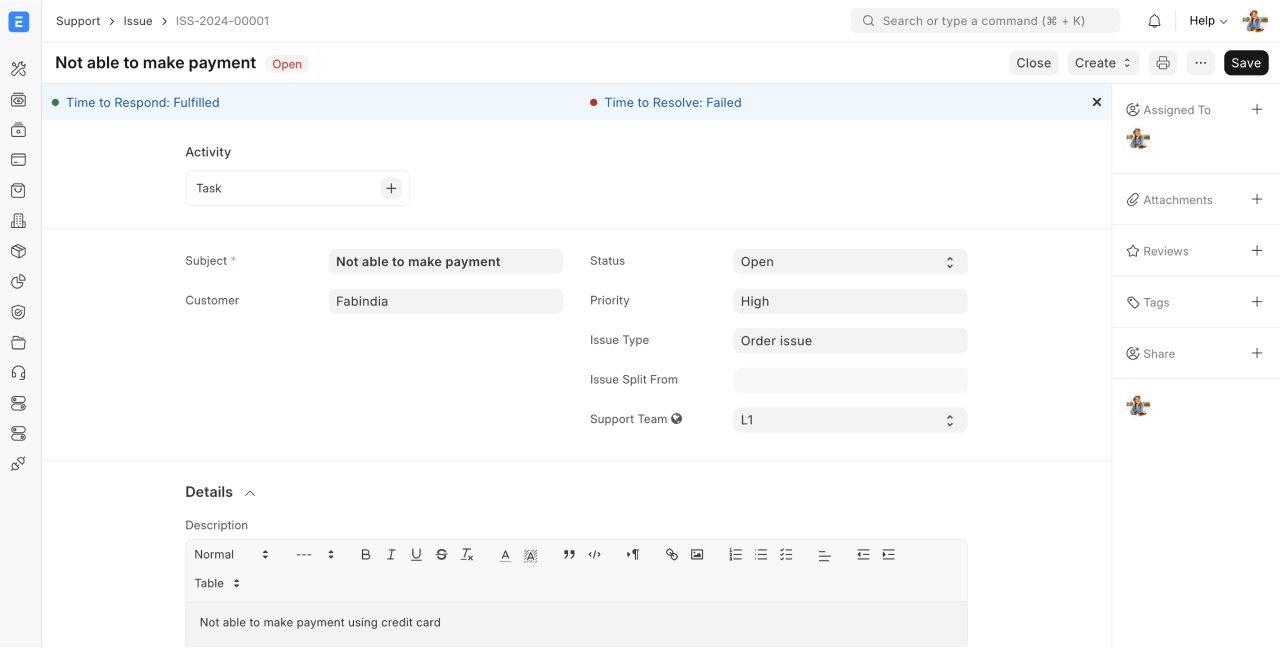Open the Status dropdown showing Open
The image size is (1280, 649).
(849, 262)
